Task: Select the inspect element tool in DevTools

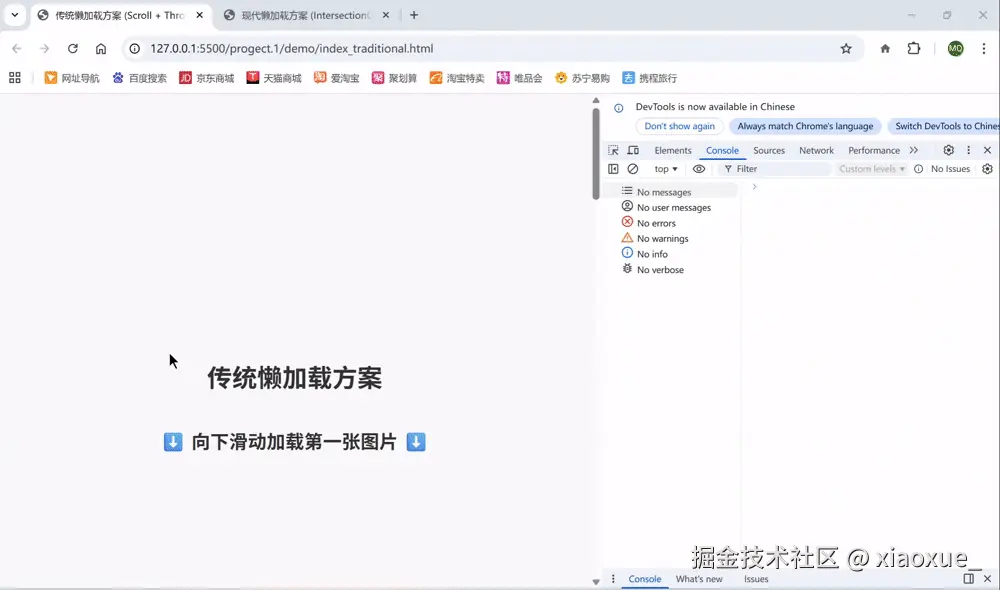Action: point(612,148)
